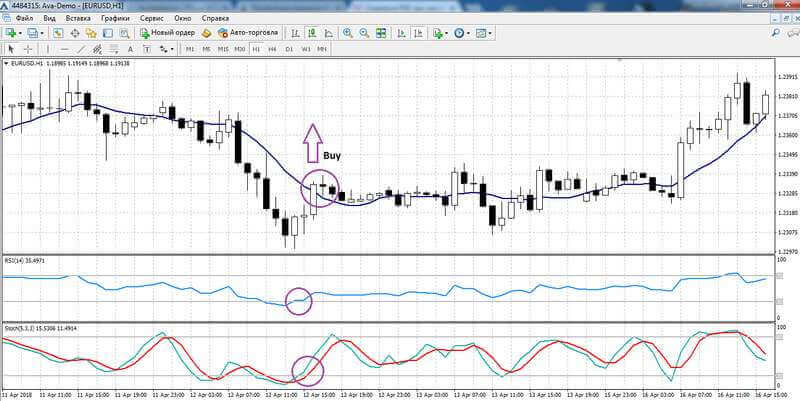This screenshot has width=800, height=401.
Task: Select the Vertical Line tool
Action: click(48, 49)
